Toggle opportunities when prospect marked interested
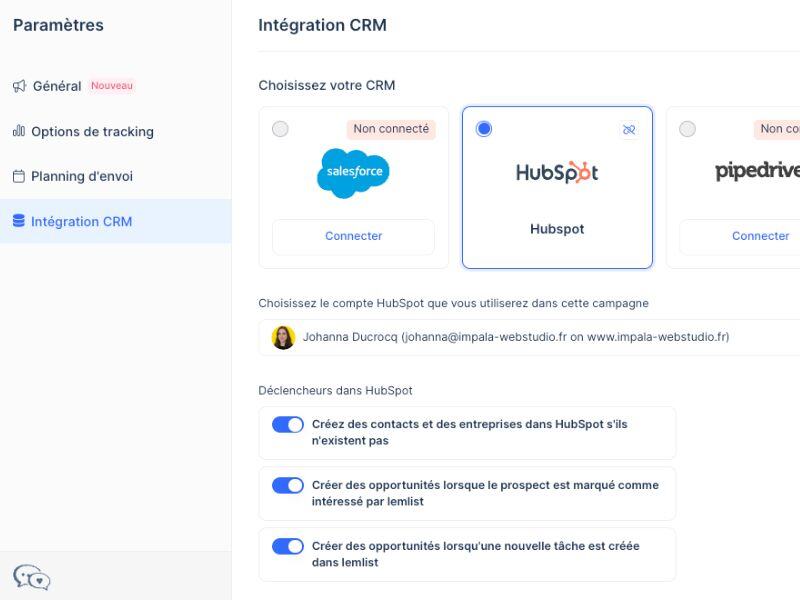 pos(288,485)
